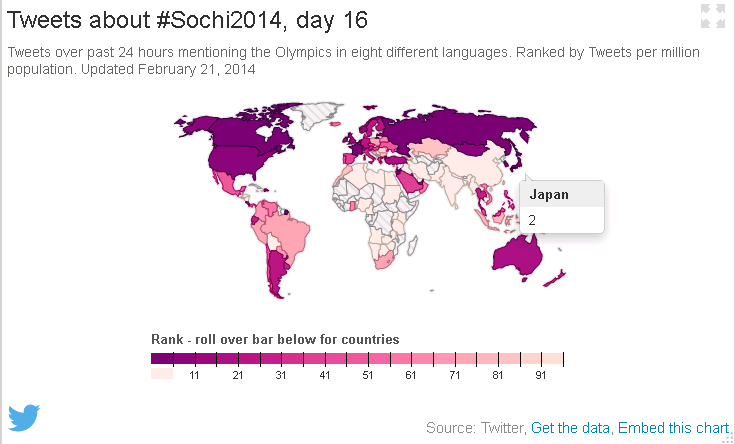Screen dimensions: 735x444
Task: Click the pale pink swatch below legend bar
Action: (162, 374)
